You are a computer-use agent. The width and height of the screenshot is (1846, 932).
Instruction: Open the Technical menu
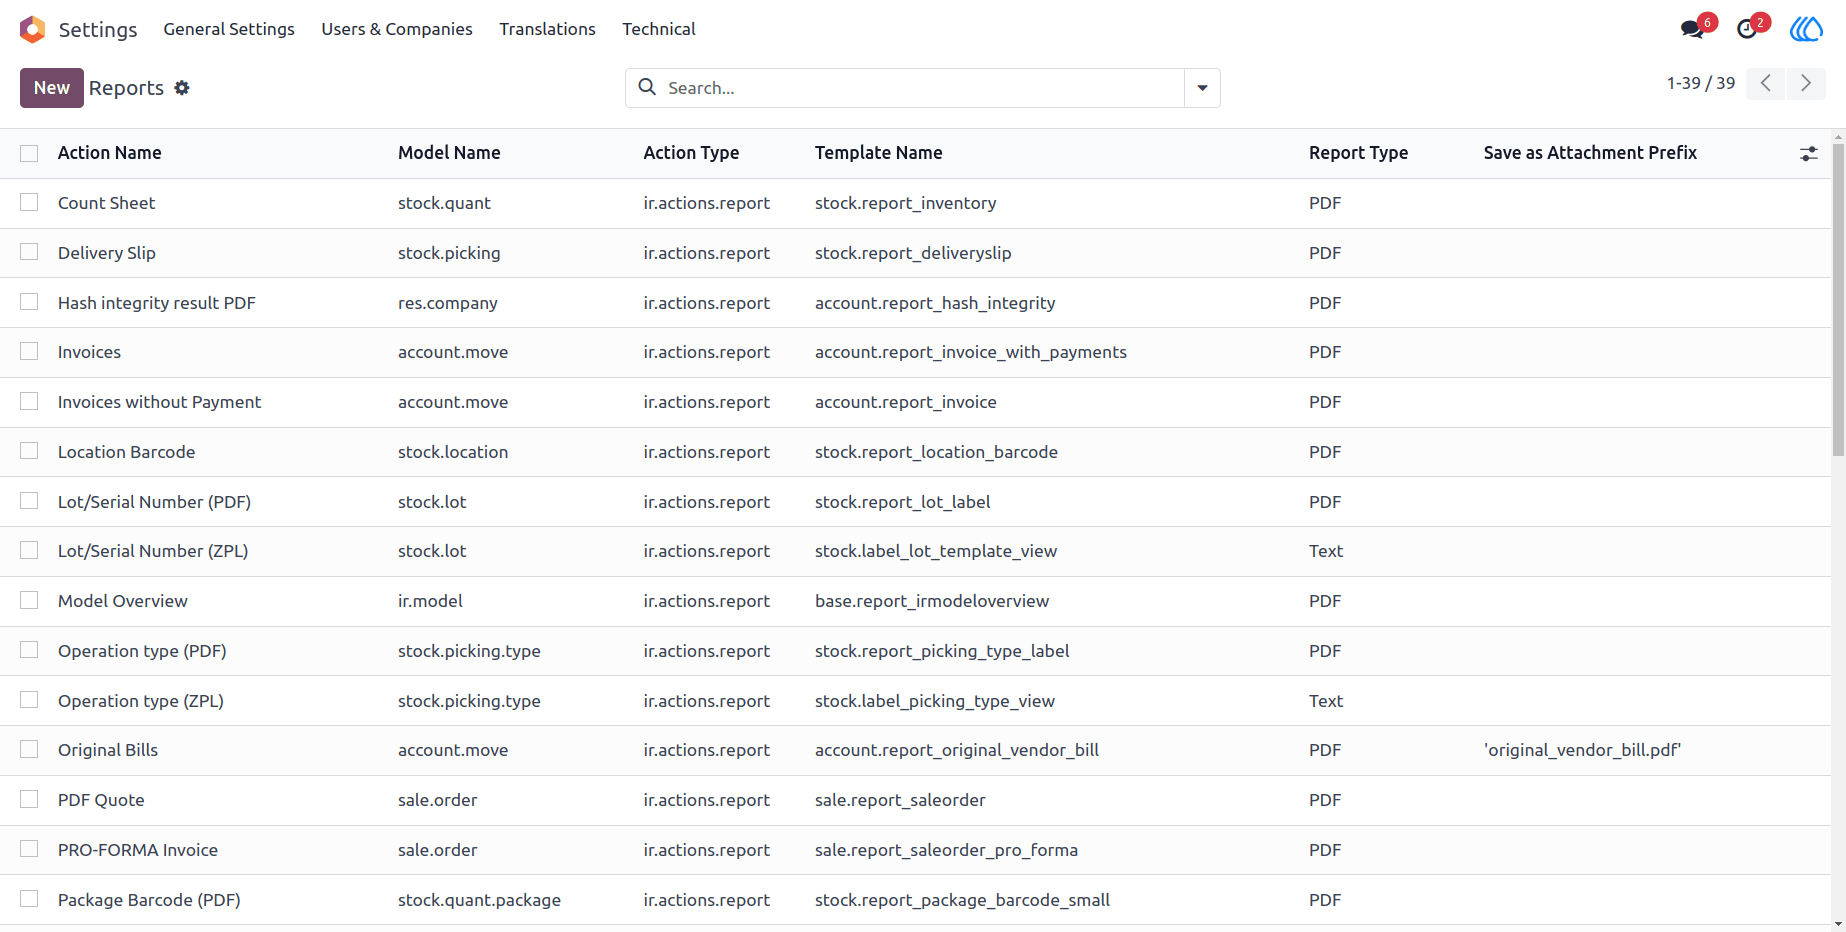pyautogui.click(x=659, y=29)
